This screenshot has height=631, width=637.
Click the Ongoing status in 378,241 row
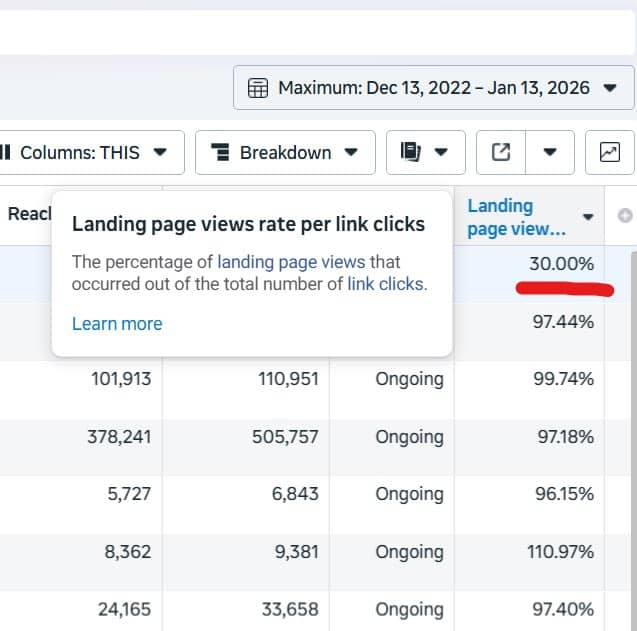(409, 437)
